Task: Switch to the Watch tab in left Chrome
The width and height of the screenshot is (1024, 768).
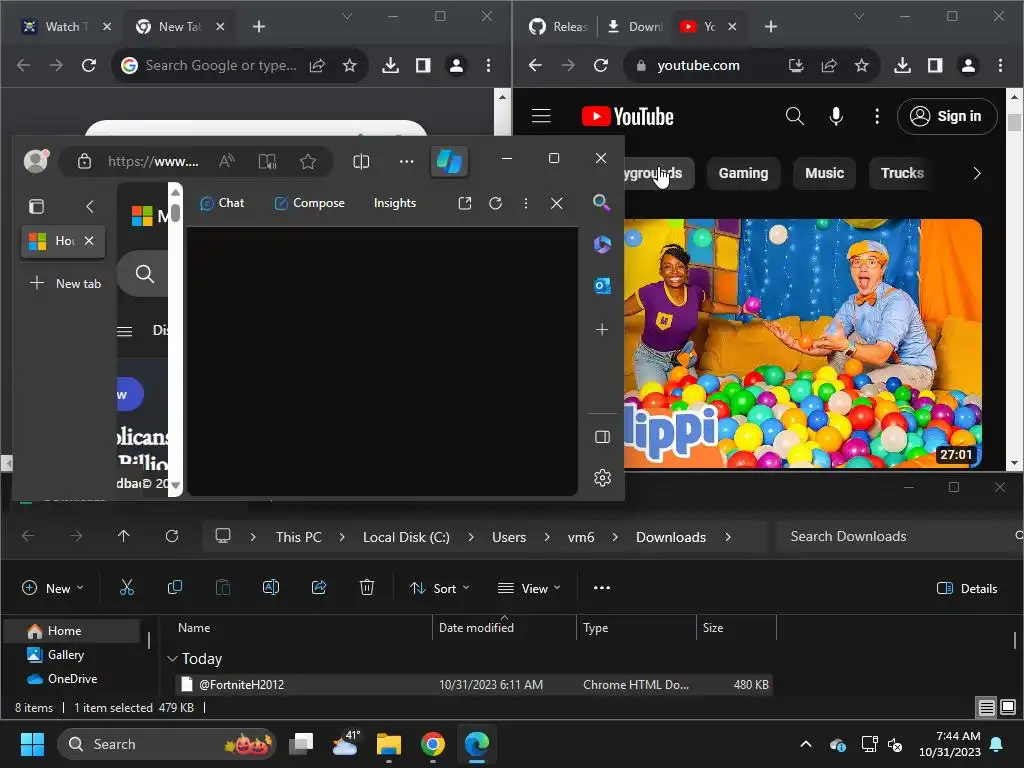Action: 65,27
